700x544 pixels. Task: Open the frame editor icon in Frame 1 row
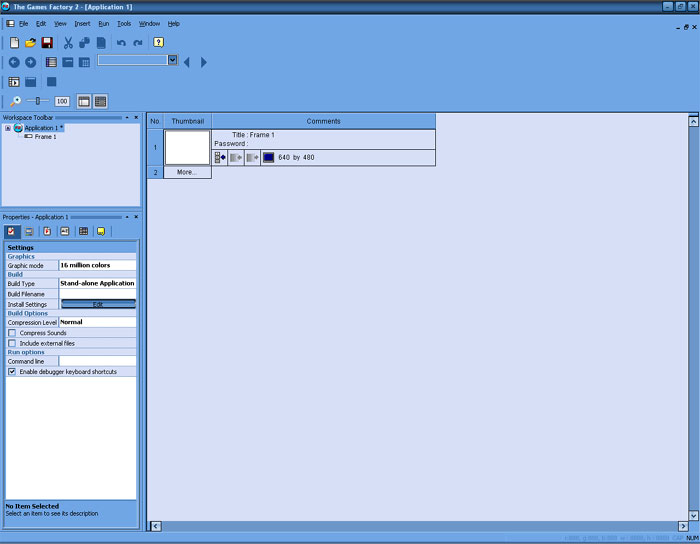(x=220, y=158)
